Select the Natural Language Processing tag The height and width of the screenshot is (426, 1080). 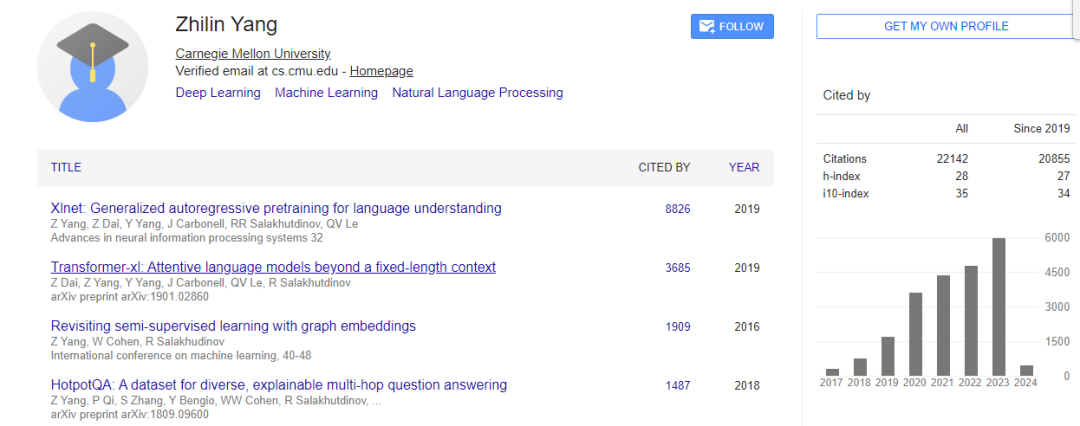click(477, 93)
